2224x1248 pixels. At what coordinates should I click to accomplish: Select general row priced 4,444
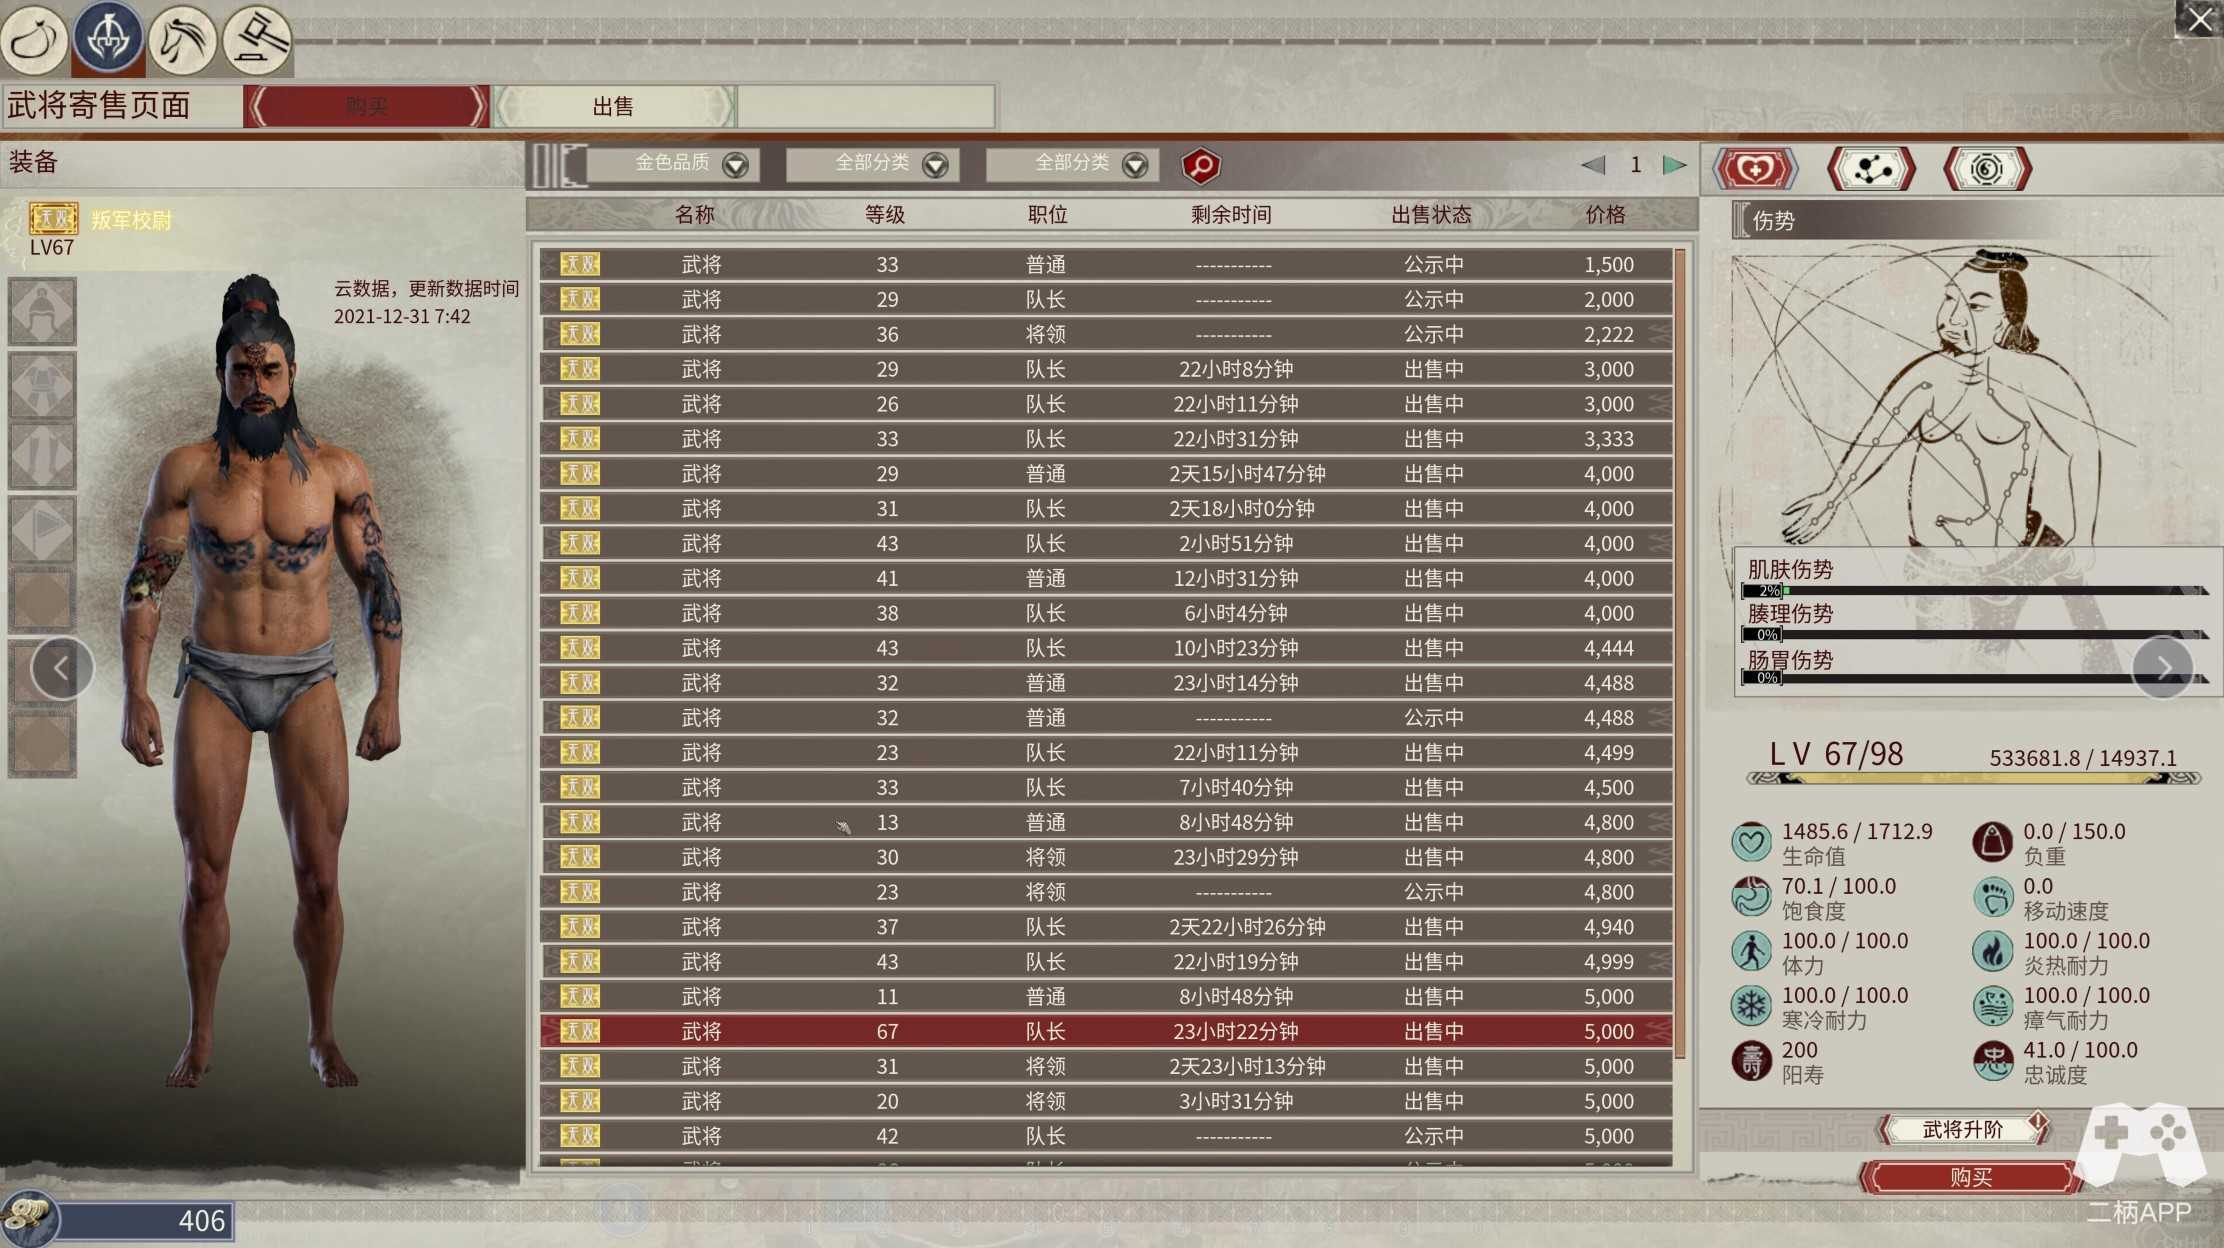tap(1106, 648)
